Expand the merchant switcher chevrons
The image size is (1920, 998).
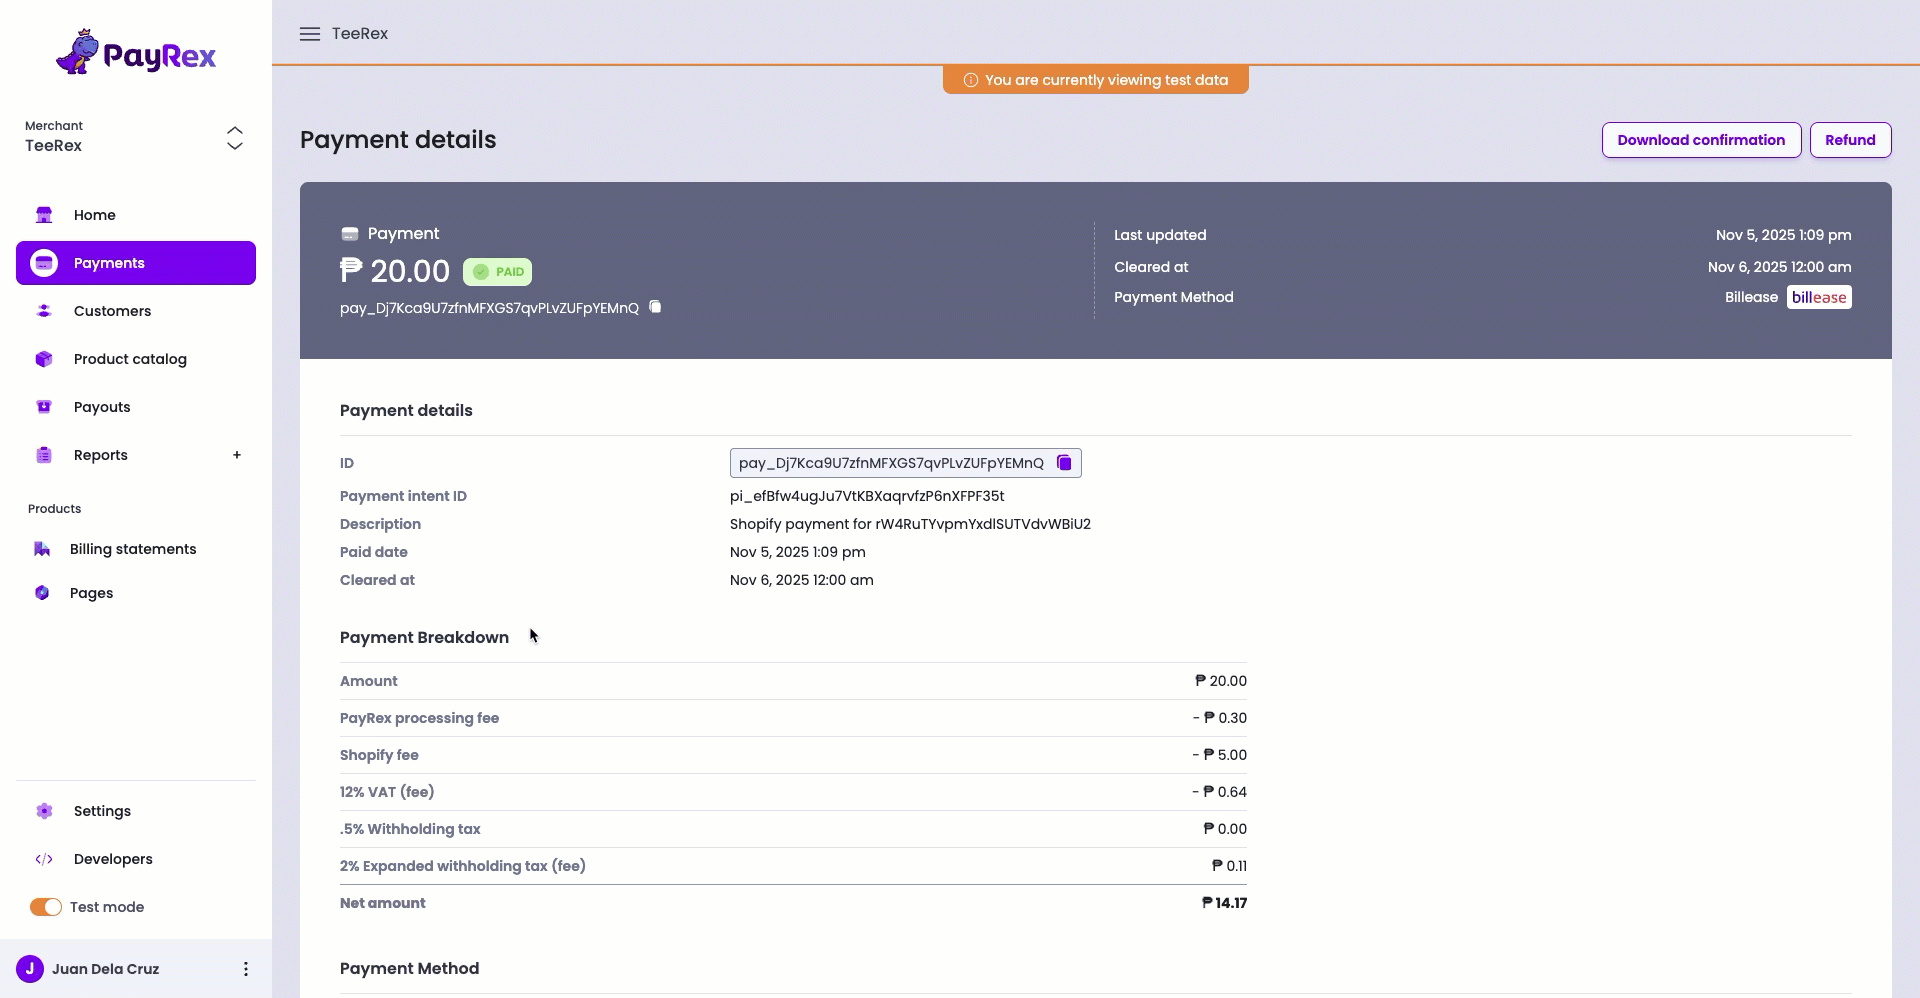click(234, 138)
